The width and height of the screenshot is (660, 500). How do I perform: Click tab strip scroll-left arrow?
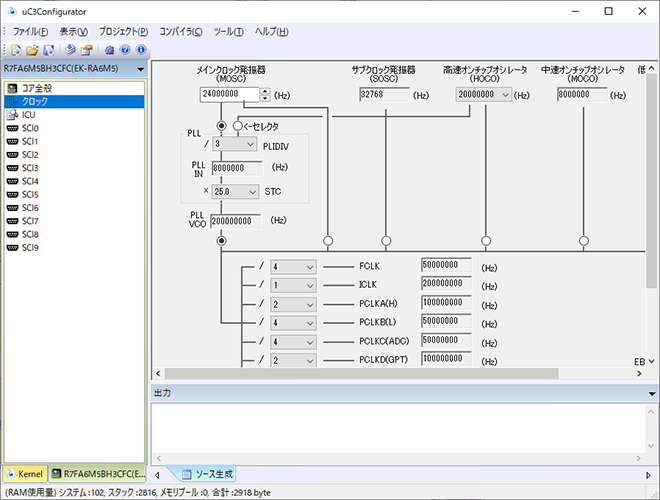pos(157,475)
